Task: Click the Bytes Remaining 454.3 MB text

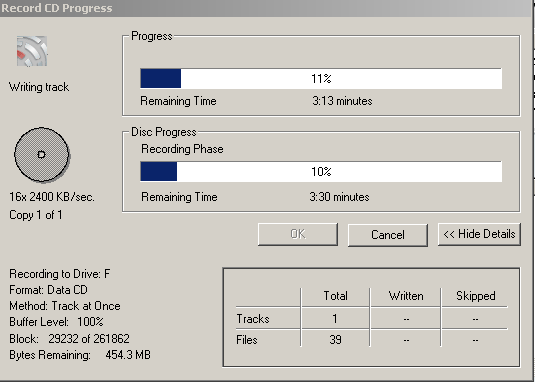Action: pyautogui.click(x=80, y=355)
